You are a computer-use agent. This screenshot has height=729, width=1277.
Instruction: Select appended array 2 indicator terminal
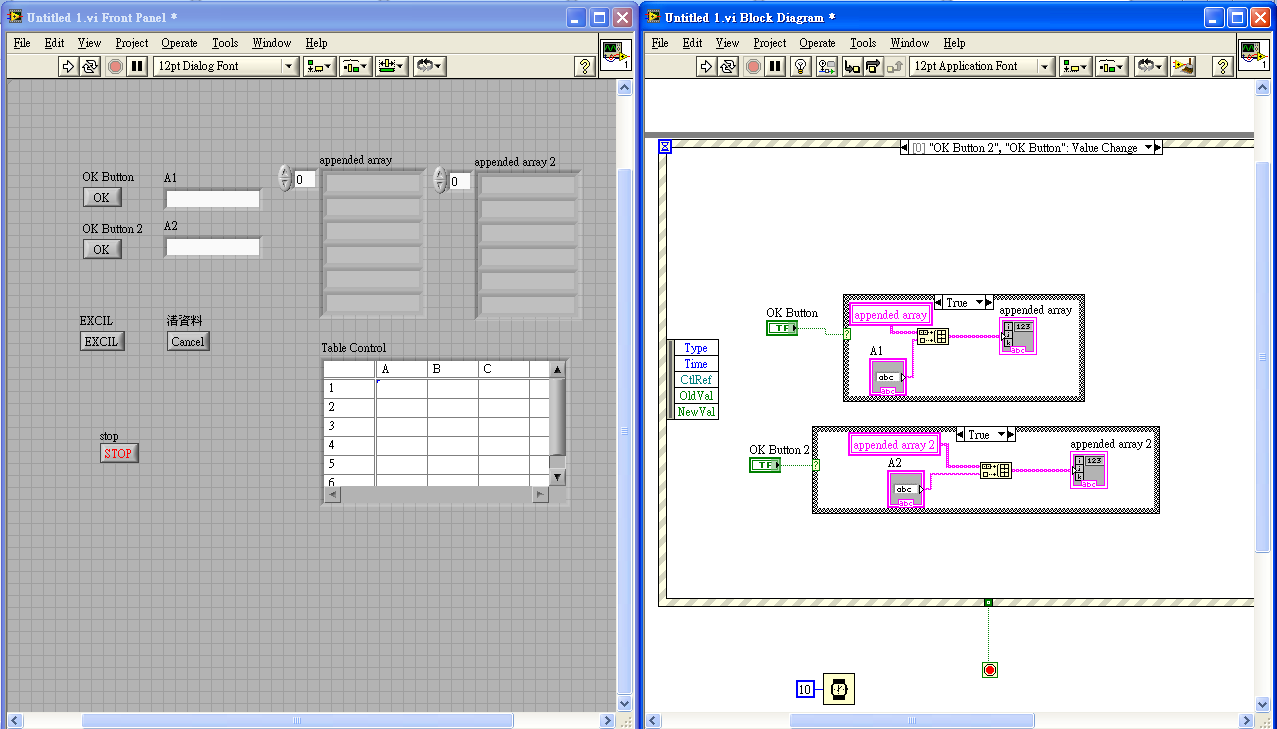pos(1088,471)
